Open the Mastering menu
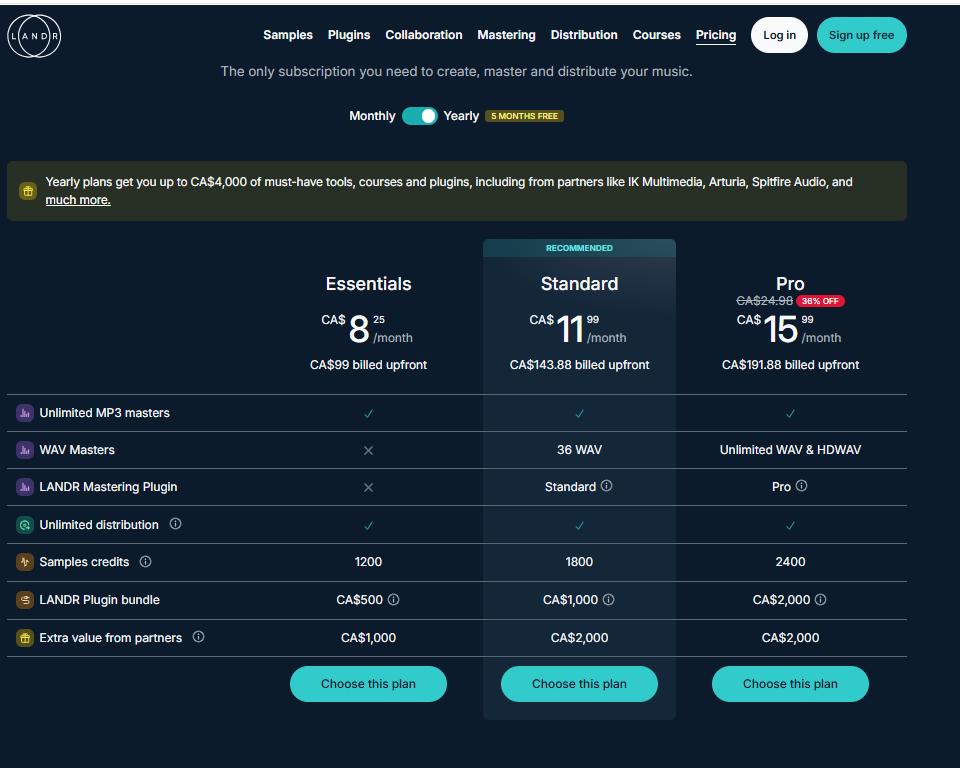Image resolution: width=960 pixels, height=768 pixels. tap(506, 35)
